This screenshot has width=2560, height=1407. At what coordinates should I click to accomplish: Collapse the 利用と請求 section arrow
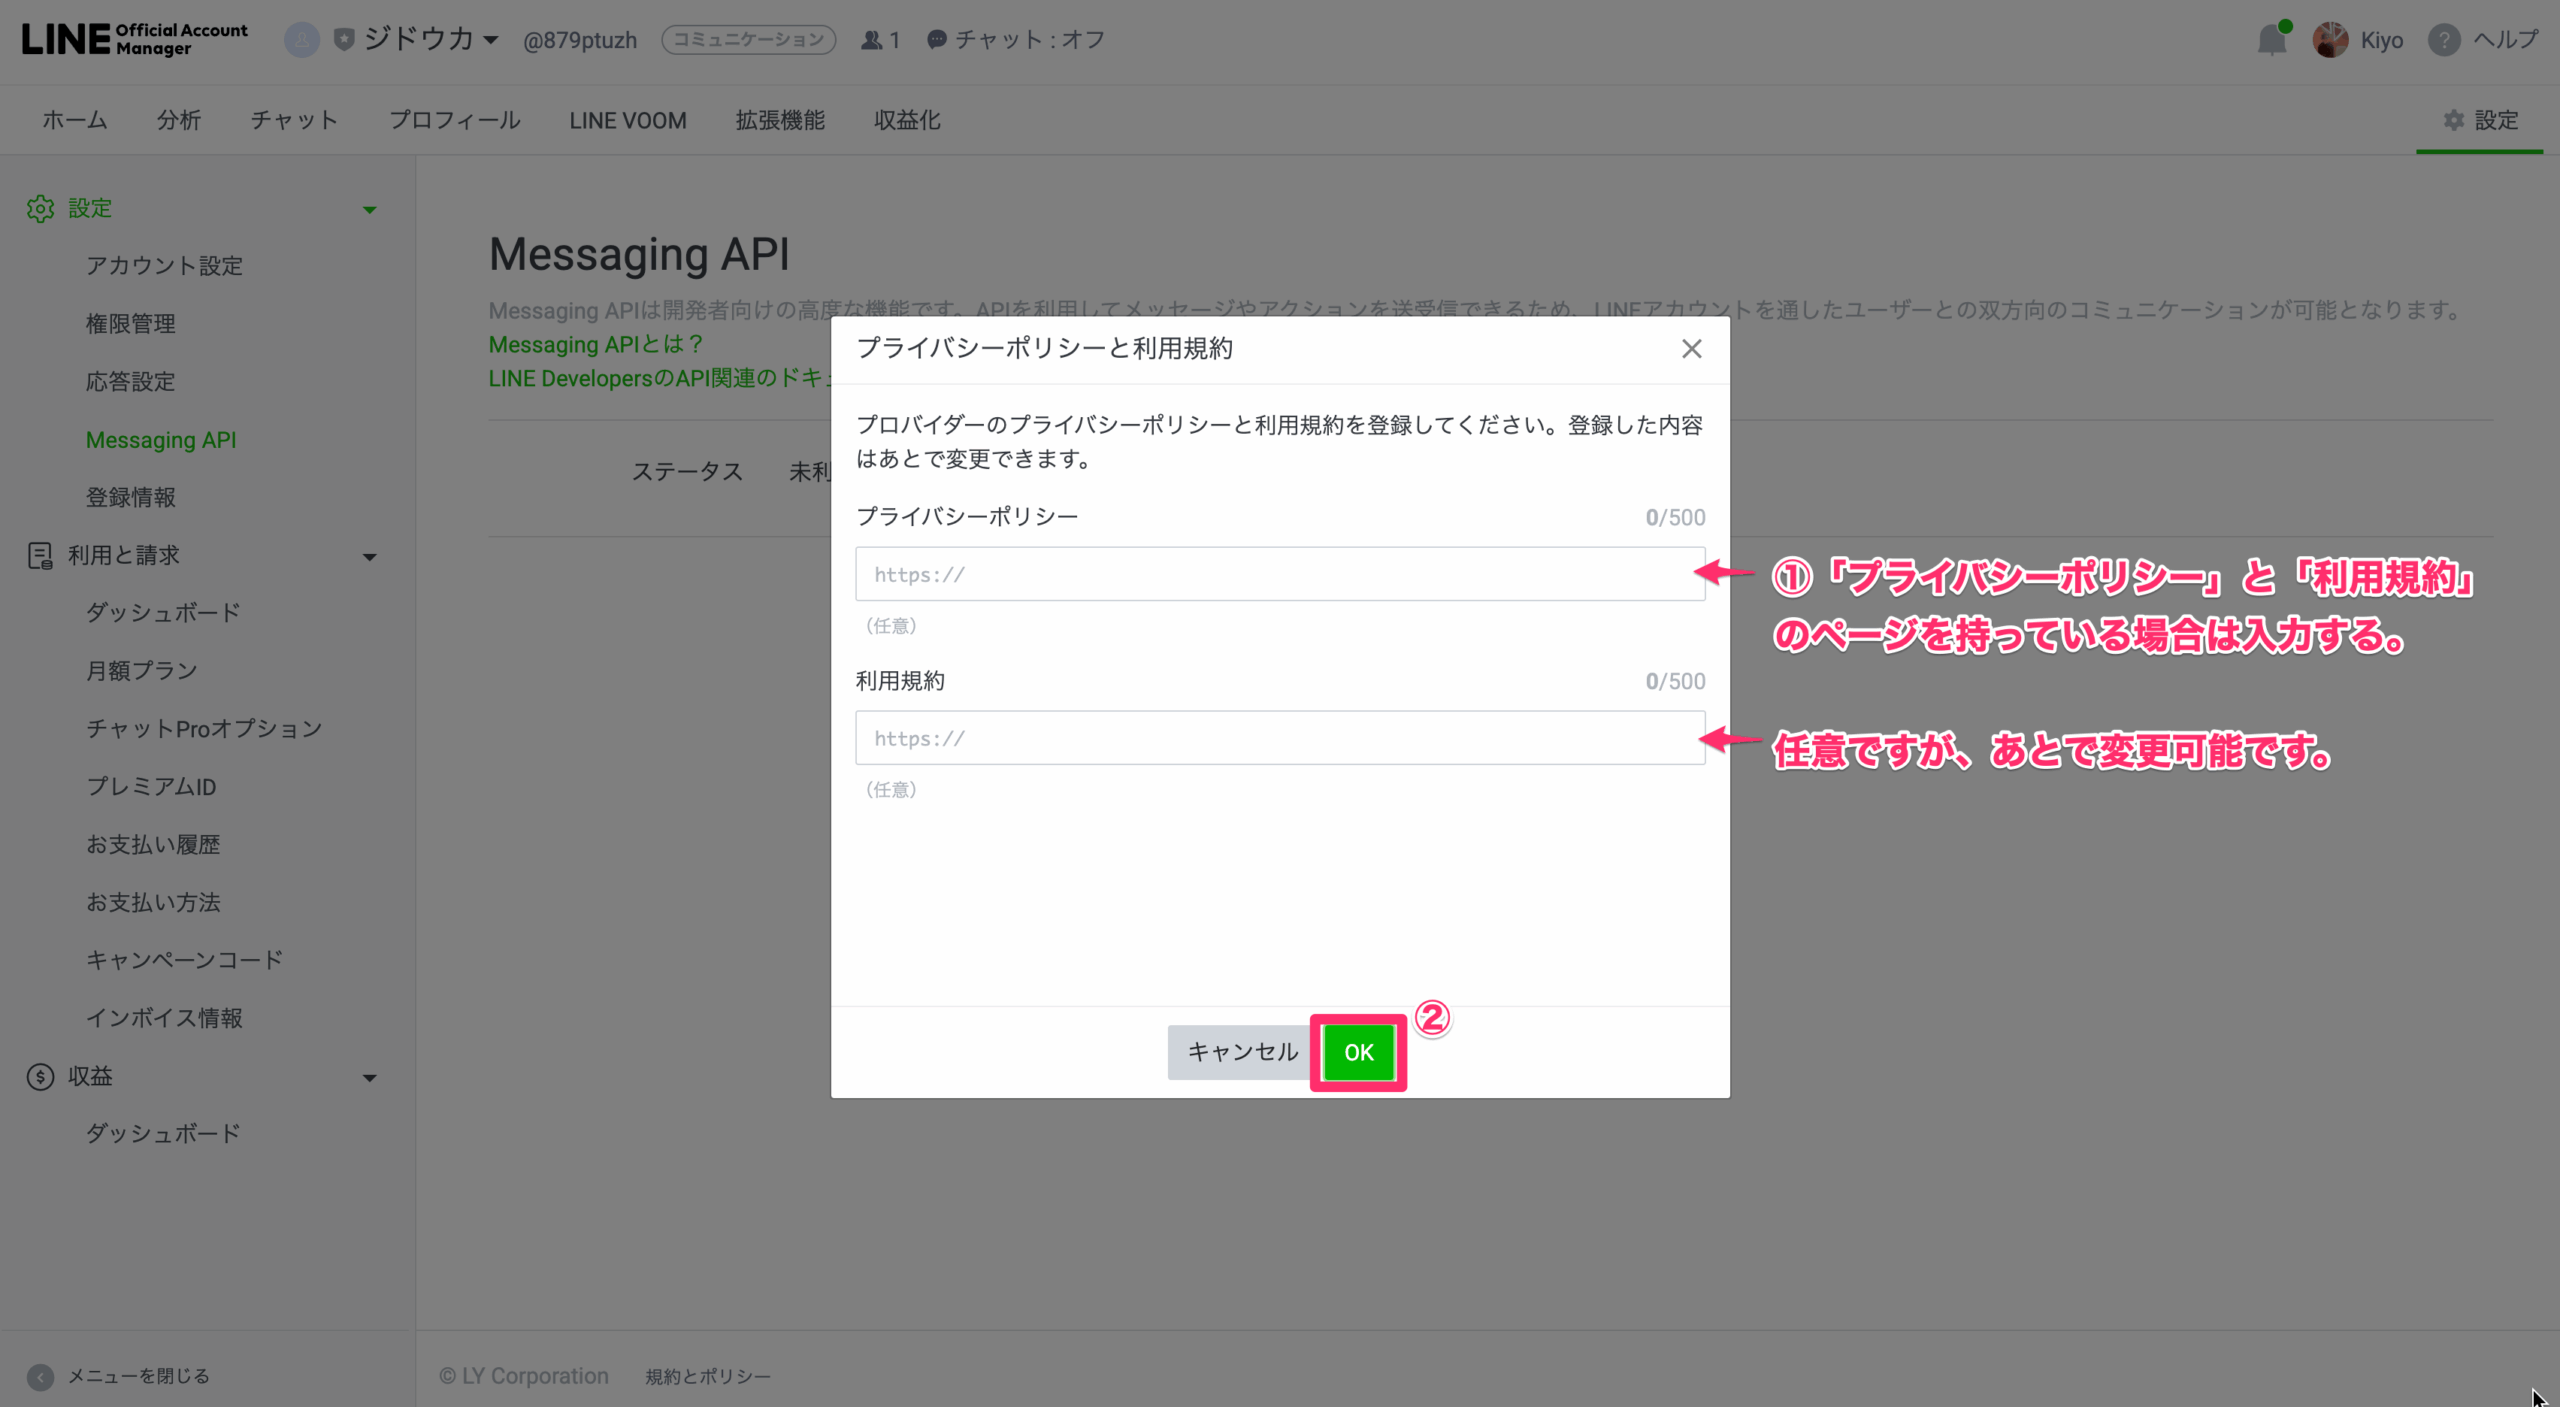click(x=369, y=557)
